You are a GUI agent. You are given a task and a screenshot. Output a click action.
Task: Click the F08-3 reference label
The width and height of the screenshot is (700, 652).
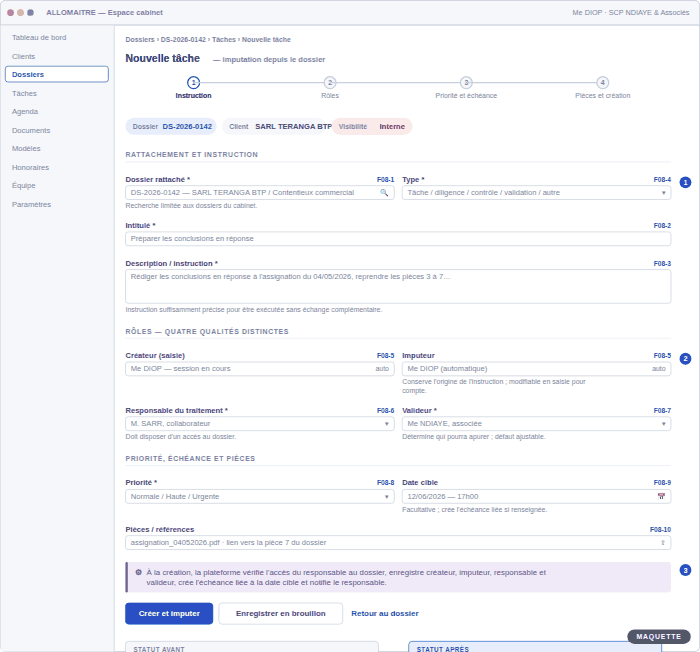pos(662,263)
